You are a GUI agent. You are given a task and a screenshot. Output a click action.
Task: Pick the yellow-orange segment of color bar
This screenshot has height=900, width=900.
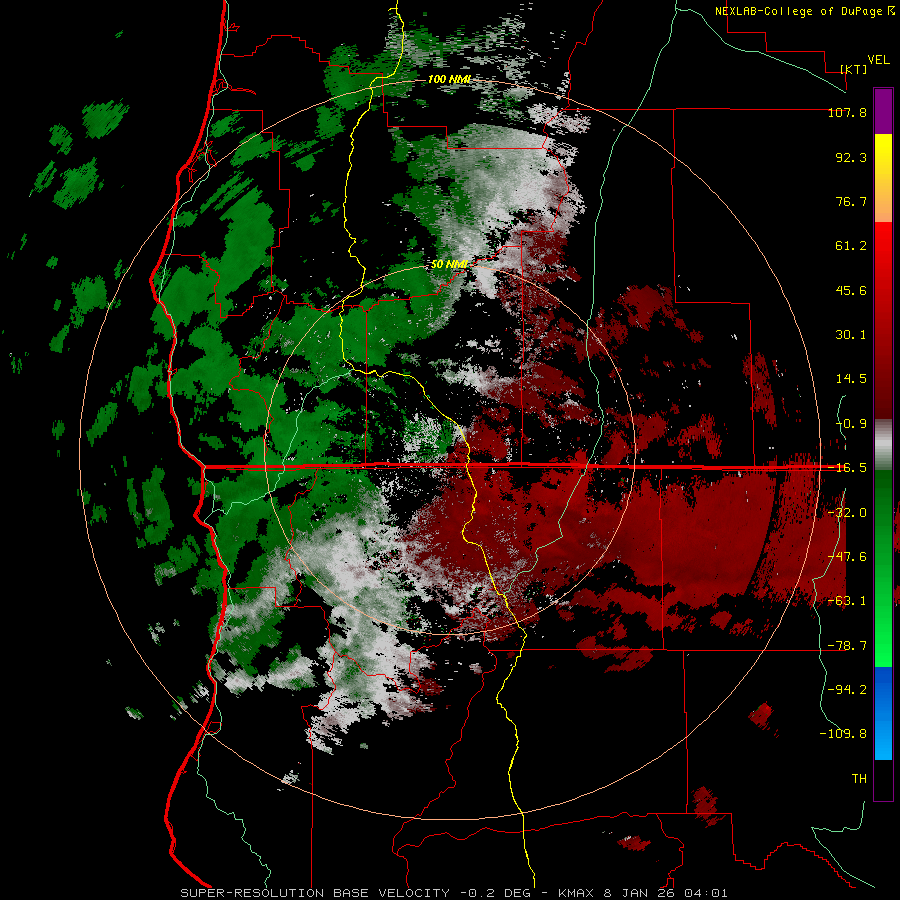883,178
